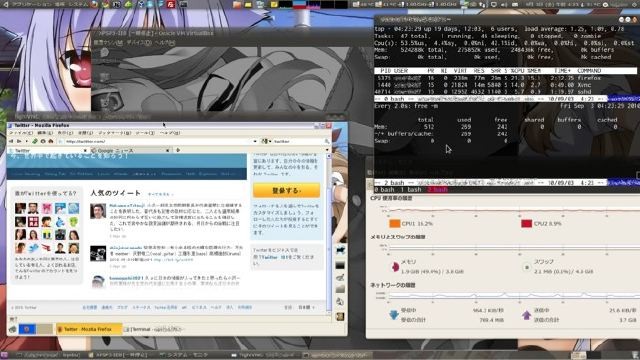Click the Terminal taskbar button inside VM
Screen dimensions: 640x360
154,329
